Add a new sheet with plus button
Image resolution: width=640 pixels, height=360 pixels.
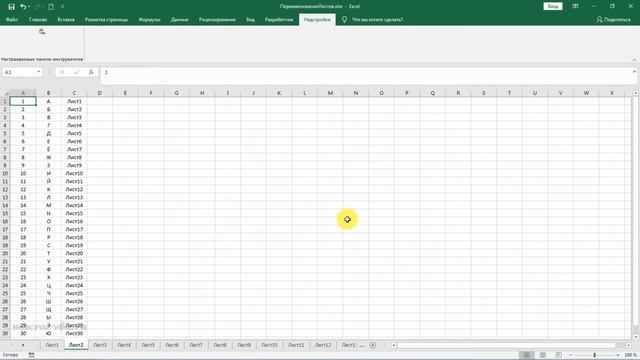[372, 345]
